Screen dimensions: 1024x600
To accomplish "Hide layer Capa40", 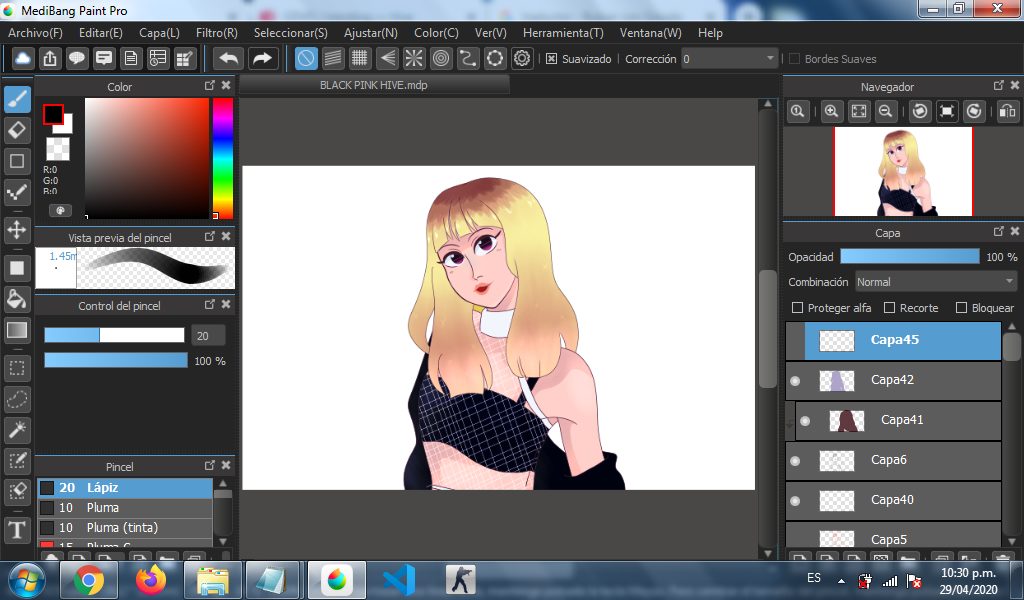I will tap(795, 501).
